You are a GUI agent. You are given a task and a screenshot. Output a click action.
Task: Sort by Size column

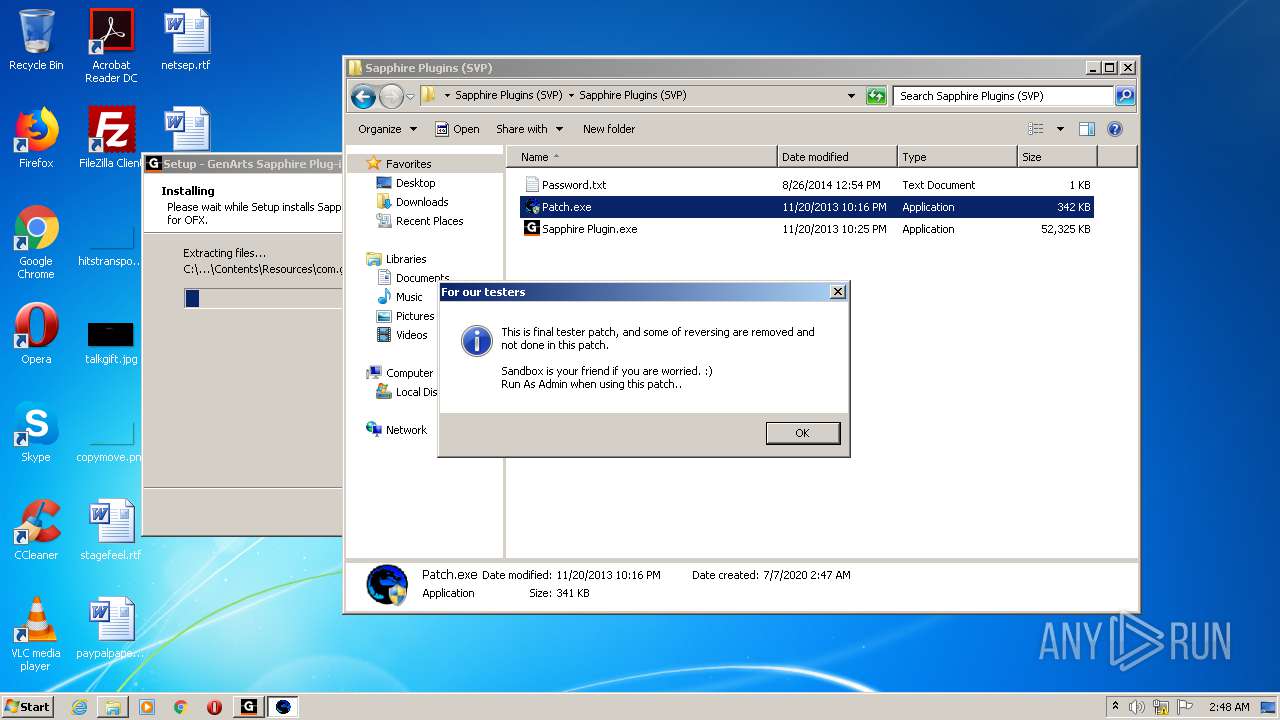1057,157
